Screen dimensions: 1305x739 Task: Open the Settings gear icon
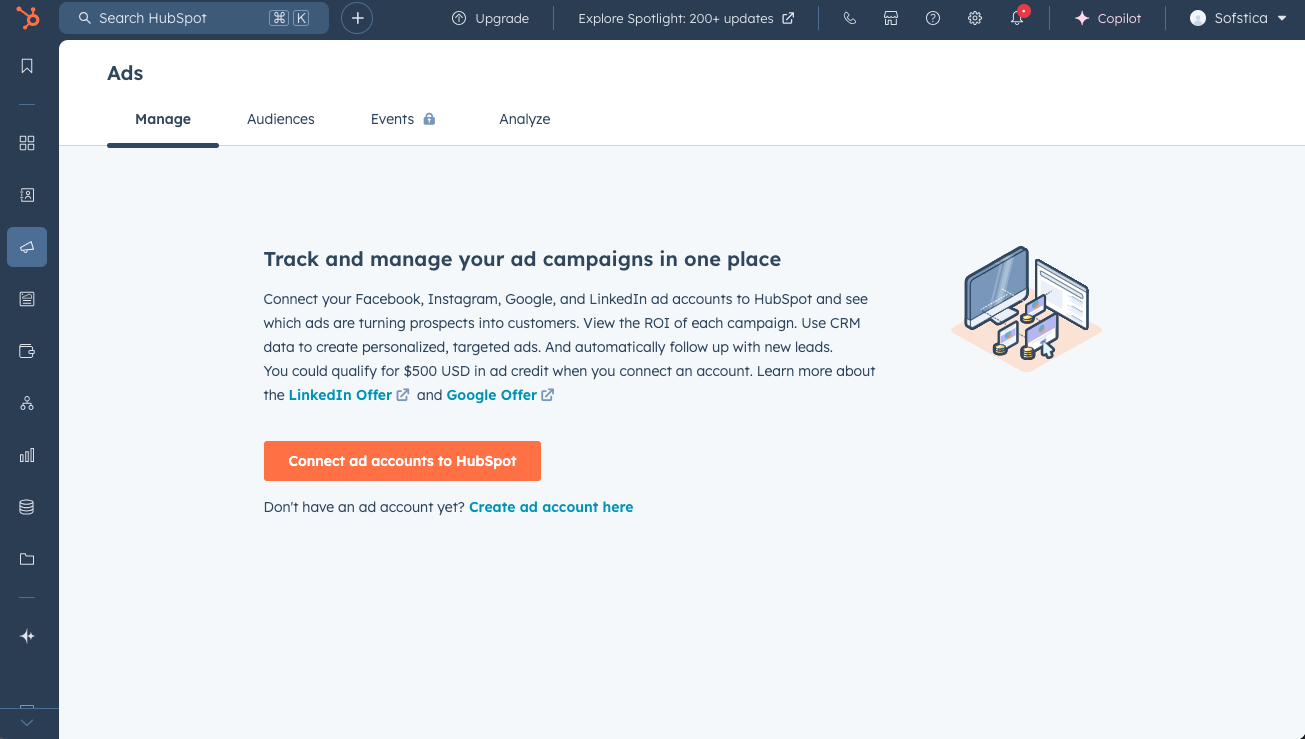coord(975,18)
